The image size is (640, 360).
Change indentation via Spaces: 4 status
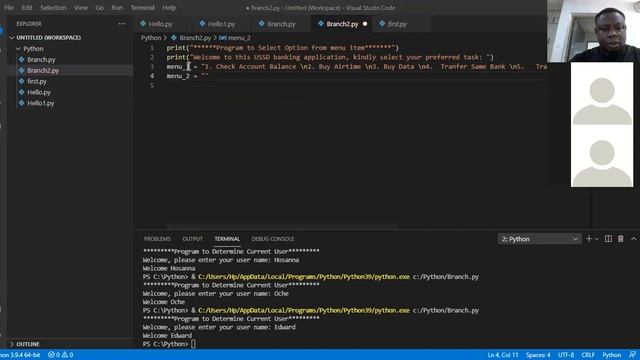tap(538, 355)
